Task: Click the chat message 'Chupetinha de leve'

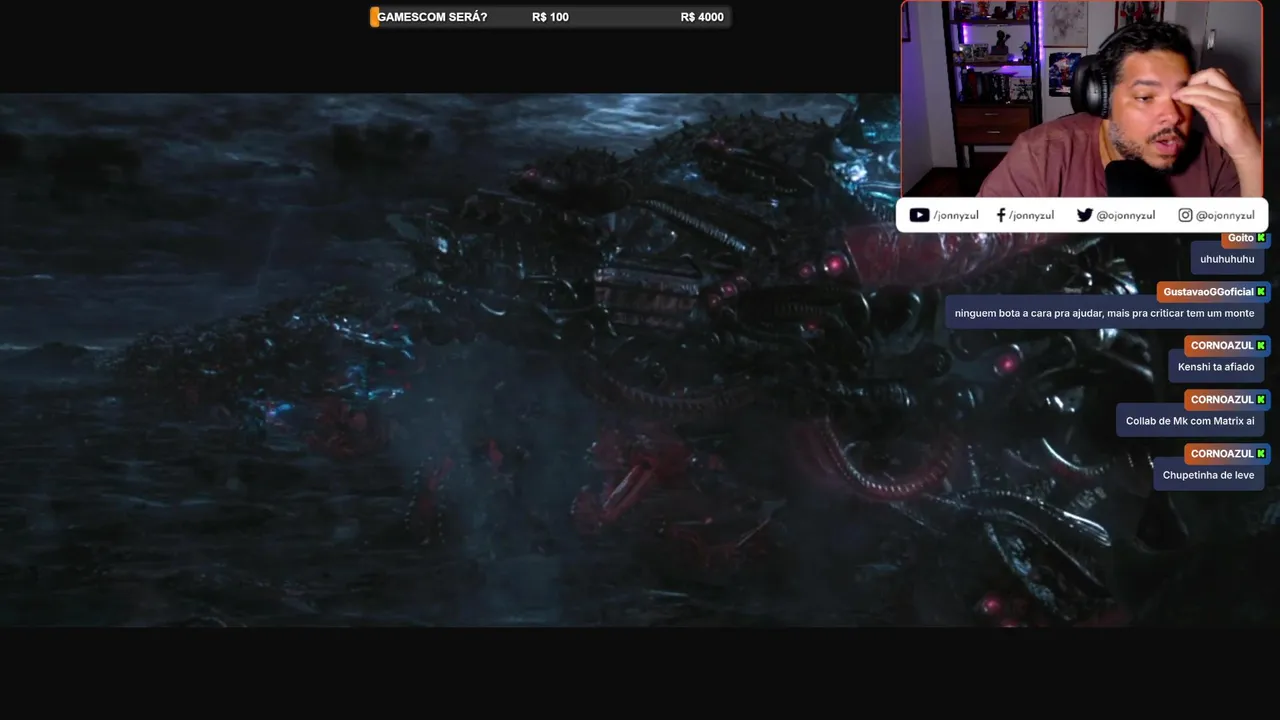Action: click(1208, 476)
